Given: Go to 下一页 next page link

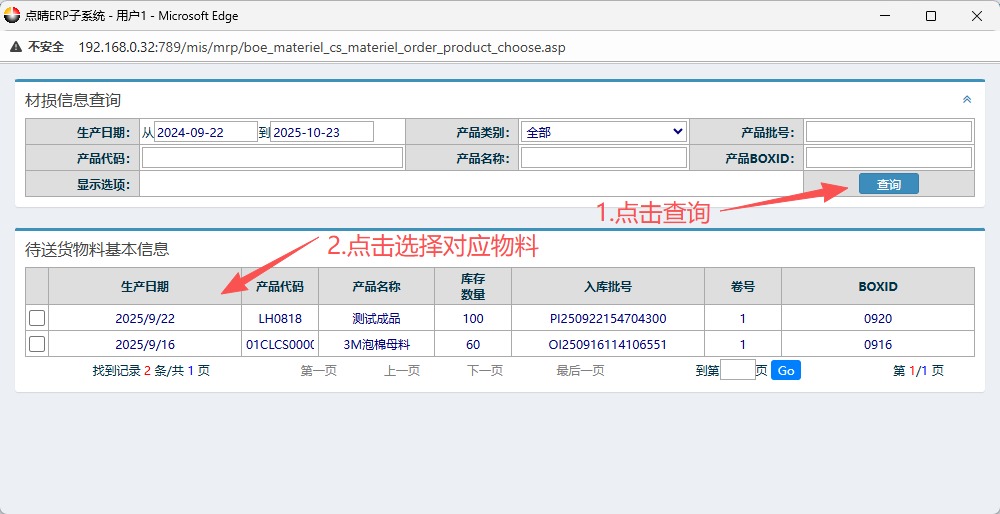Looking at the screenshot, I should click(x=485, y=370).
